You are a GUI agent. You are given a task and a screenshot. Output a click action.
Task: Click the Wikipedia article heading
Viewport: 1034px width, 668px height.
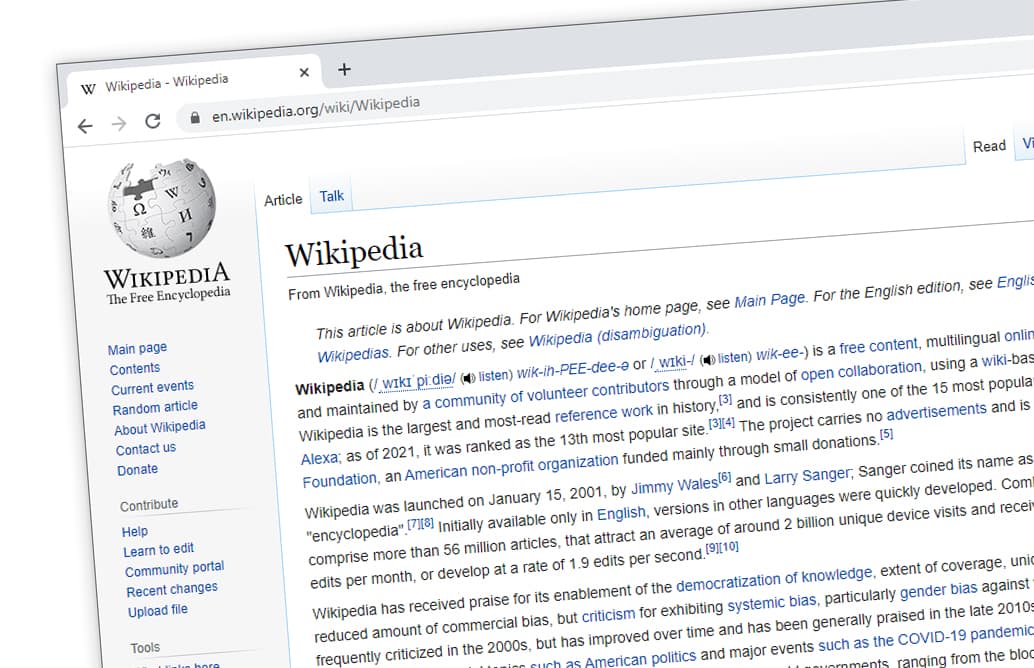[354, 251]
